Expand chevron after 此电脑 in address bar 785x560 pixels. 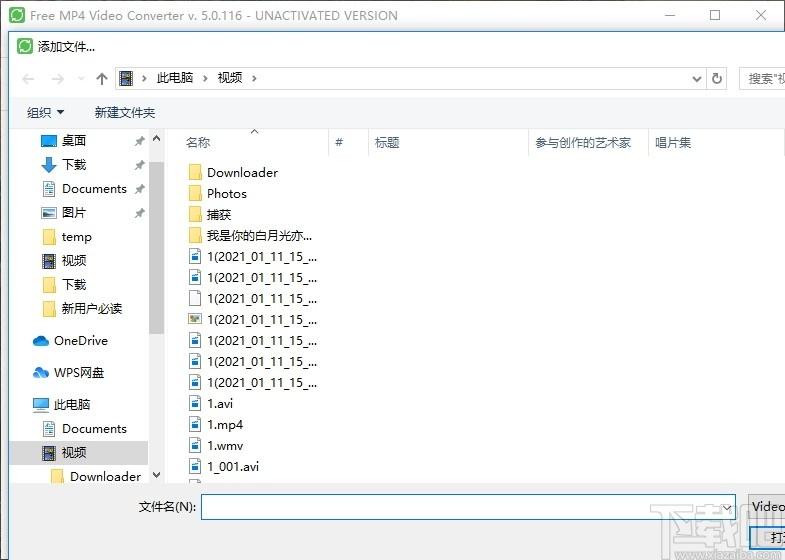coord(205,78)
